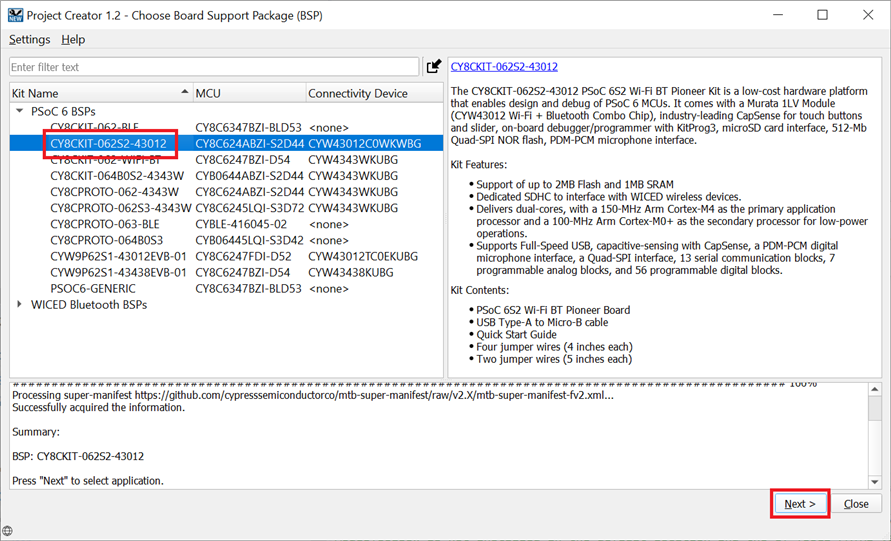Click the Close button at bottom right
Screen dimensions: 891x541
point(856,504)
